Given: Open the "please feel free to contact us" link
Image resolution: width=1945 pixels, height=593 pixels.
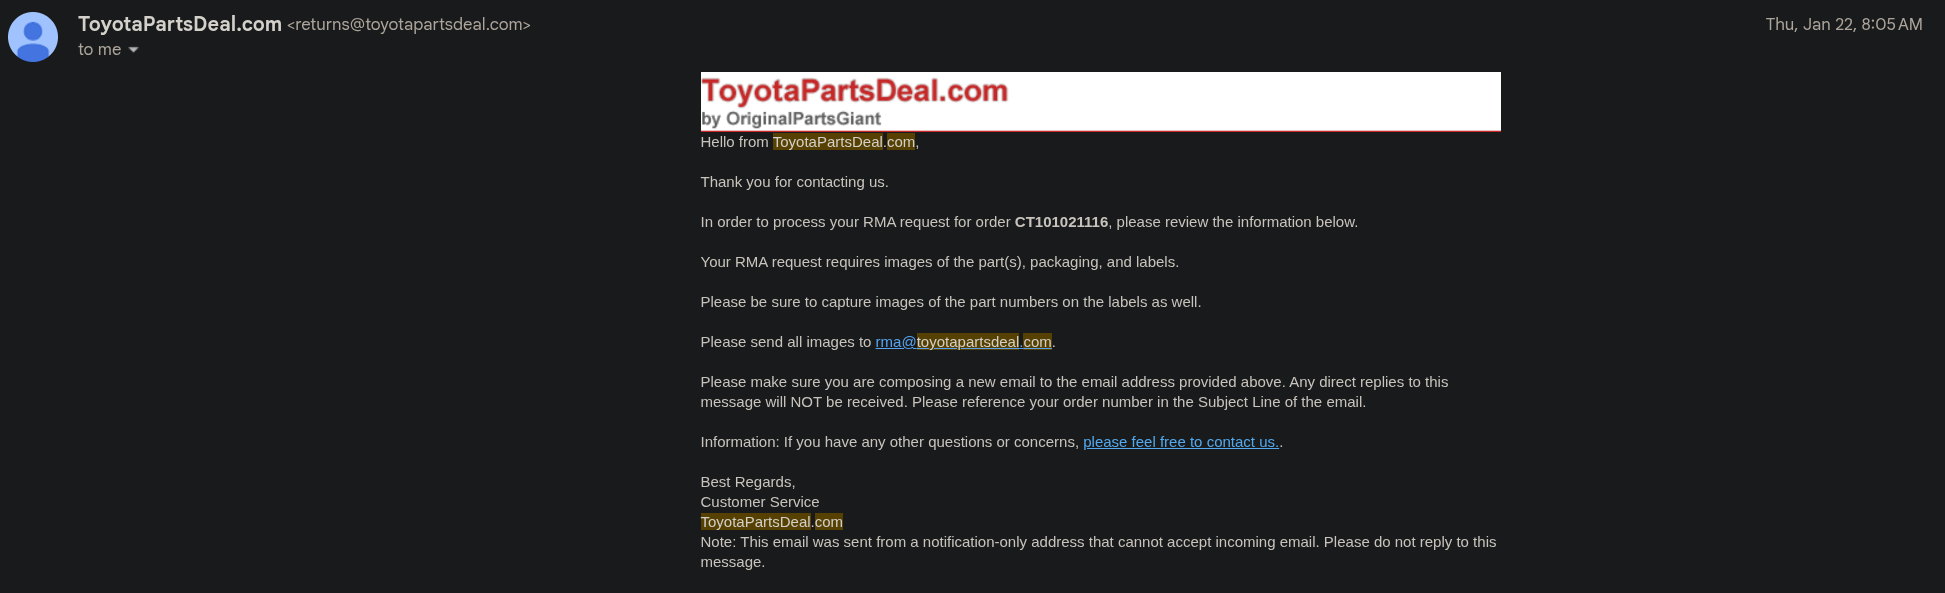Looking at the screenshot, I should [1180, 442].
